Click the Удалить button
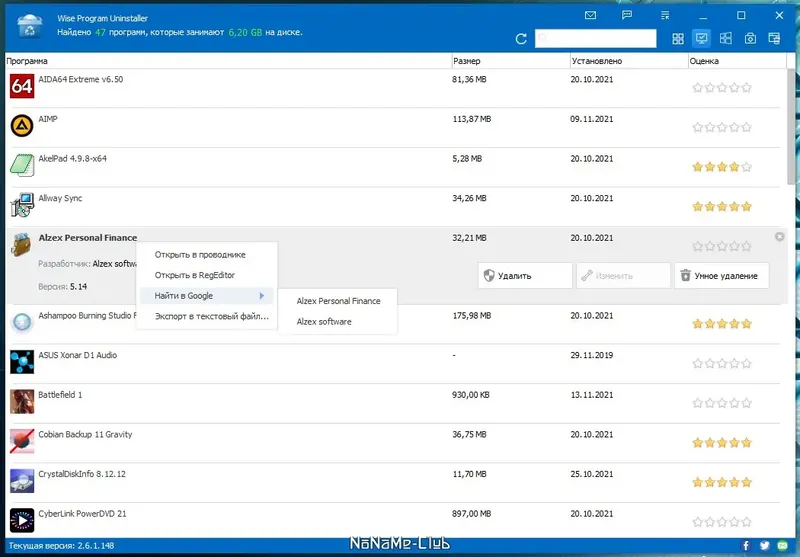 pos(525,276)
